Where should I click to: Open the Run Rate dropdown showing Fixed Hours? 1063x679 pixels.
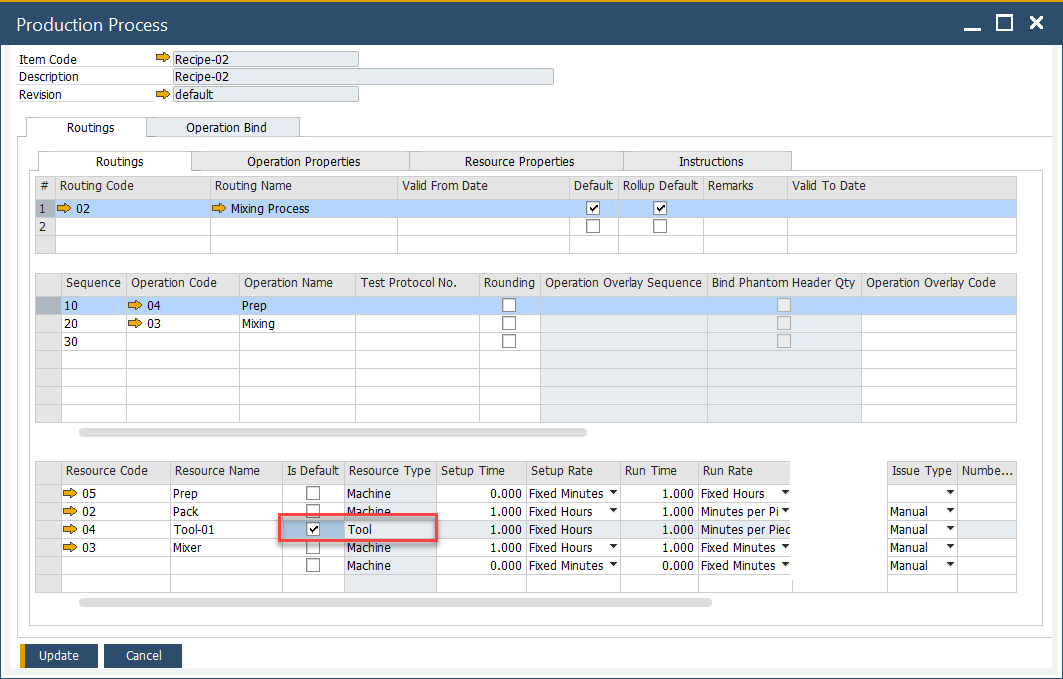click(x=785, y=493)
